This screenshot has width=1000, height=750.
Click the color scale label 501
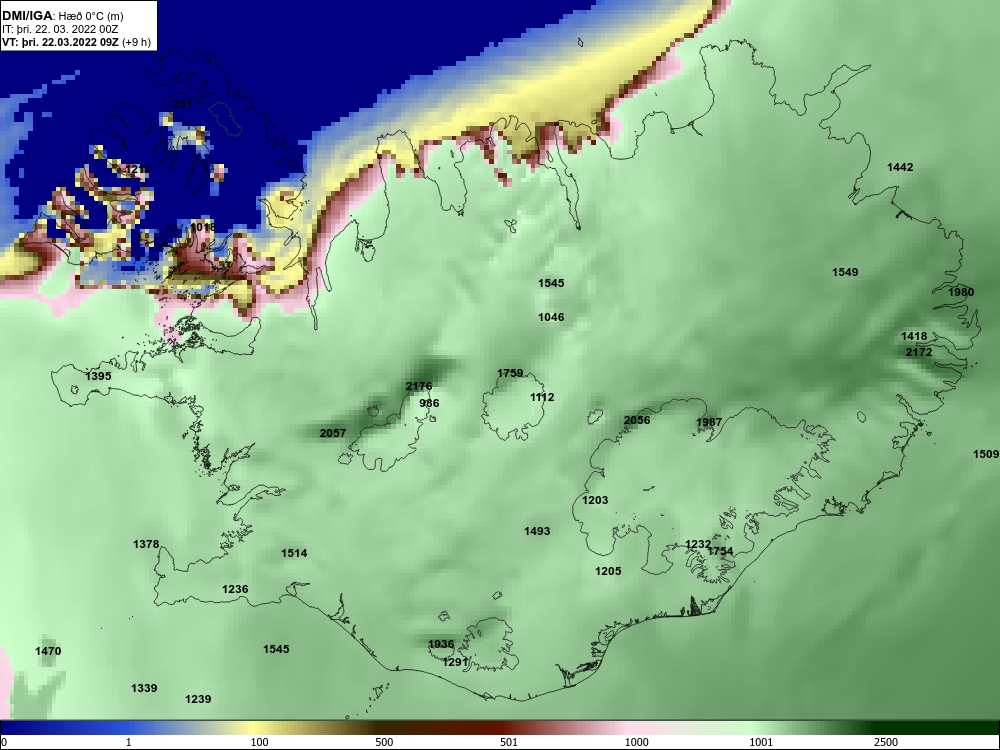click(x=509, y=742)
